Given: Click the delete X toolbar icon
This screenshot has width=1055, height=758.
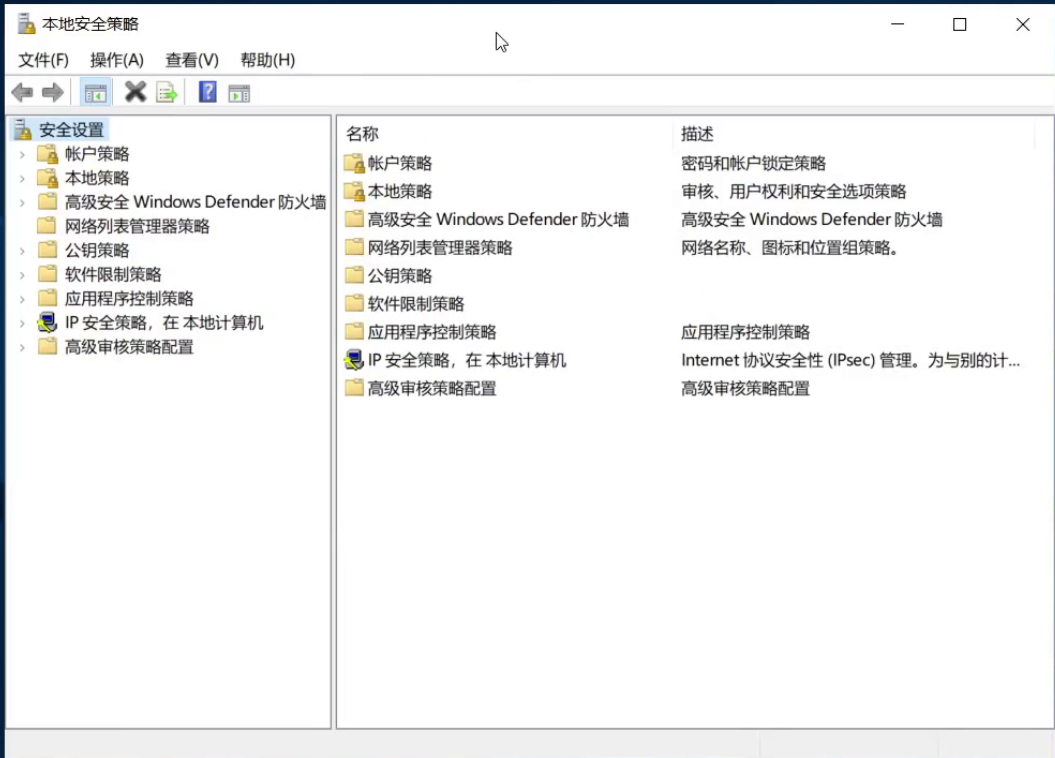Looking at the screenshot, I should 135,91.
